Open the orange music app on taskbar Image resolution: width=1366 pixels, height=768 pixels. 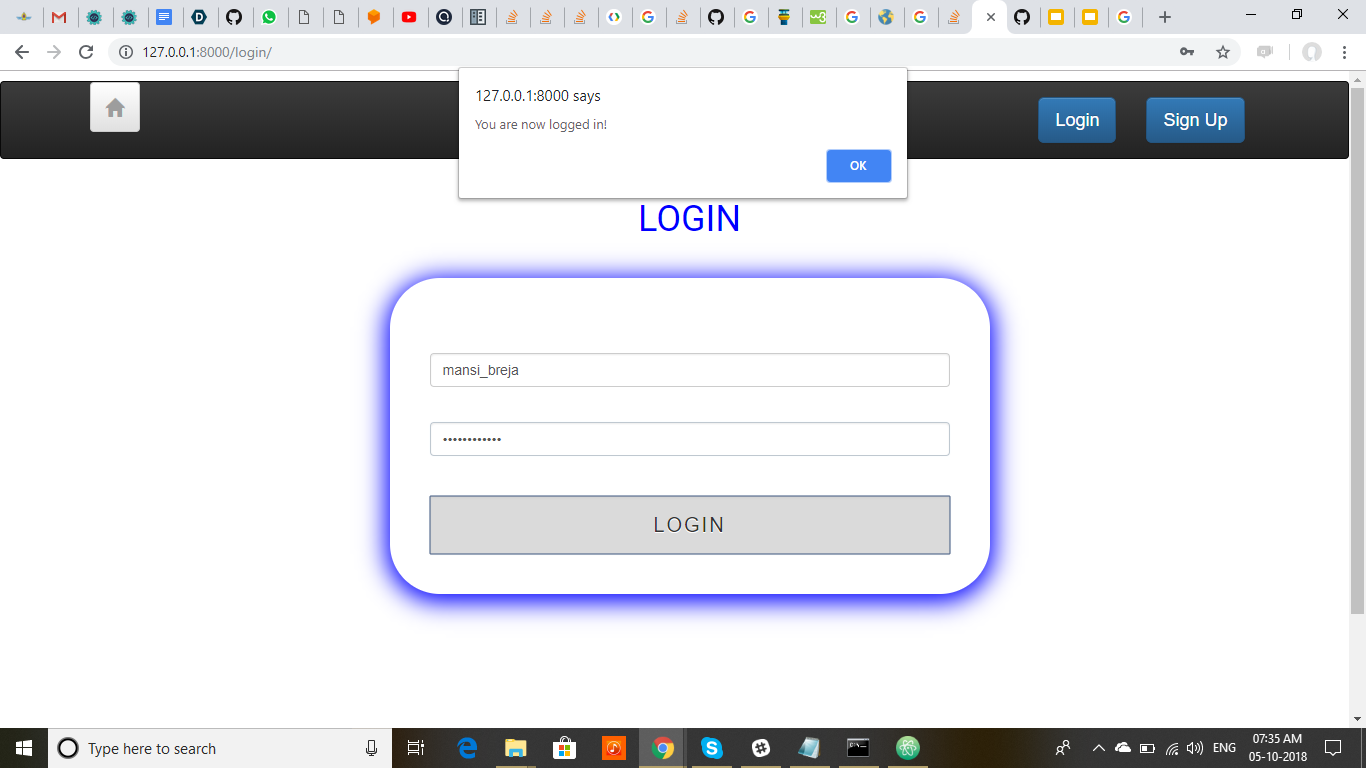point(614,748)
